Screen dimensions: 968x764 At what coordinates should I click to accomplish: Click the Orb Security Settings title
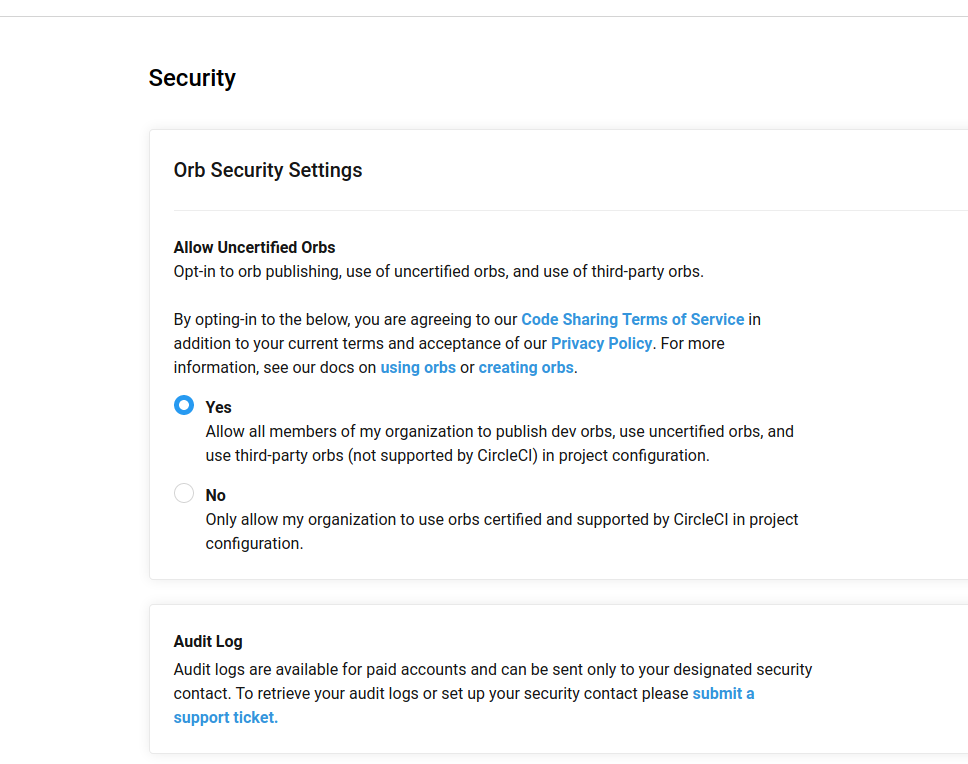(268, 171)
